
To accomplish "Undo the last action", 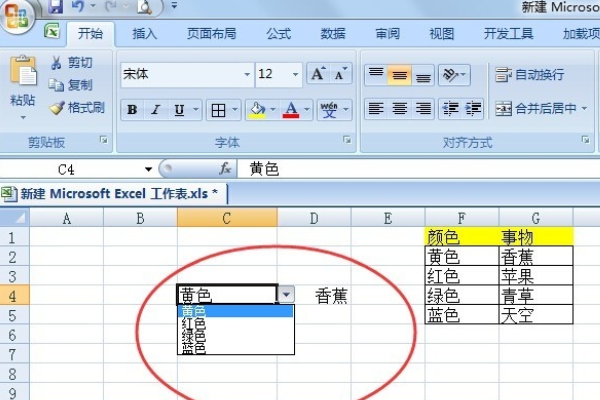I will 78,6.
